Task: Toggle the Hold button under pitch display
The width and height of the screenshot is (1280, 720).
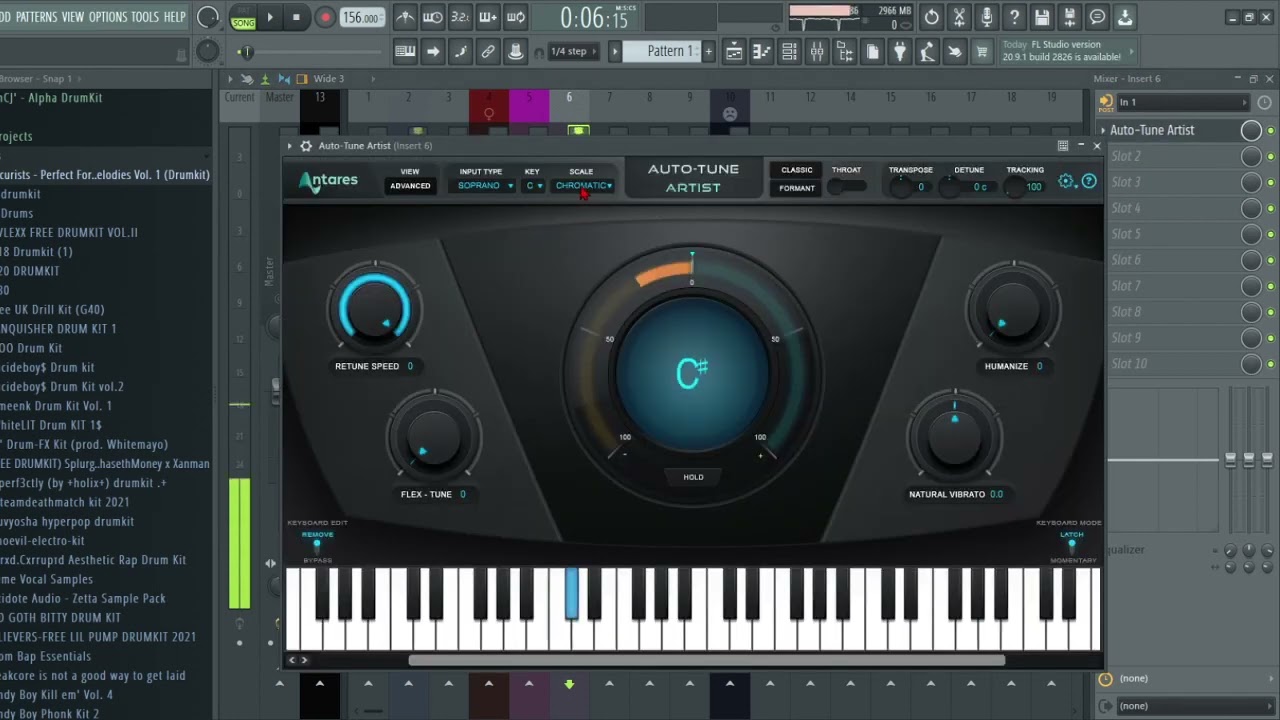Action: coord(693,477)
